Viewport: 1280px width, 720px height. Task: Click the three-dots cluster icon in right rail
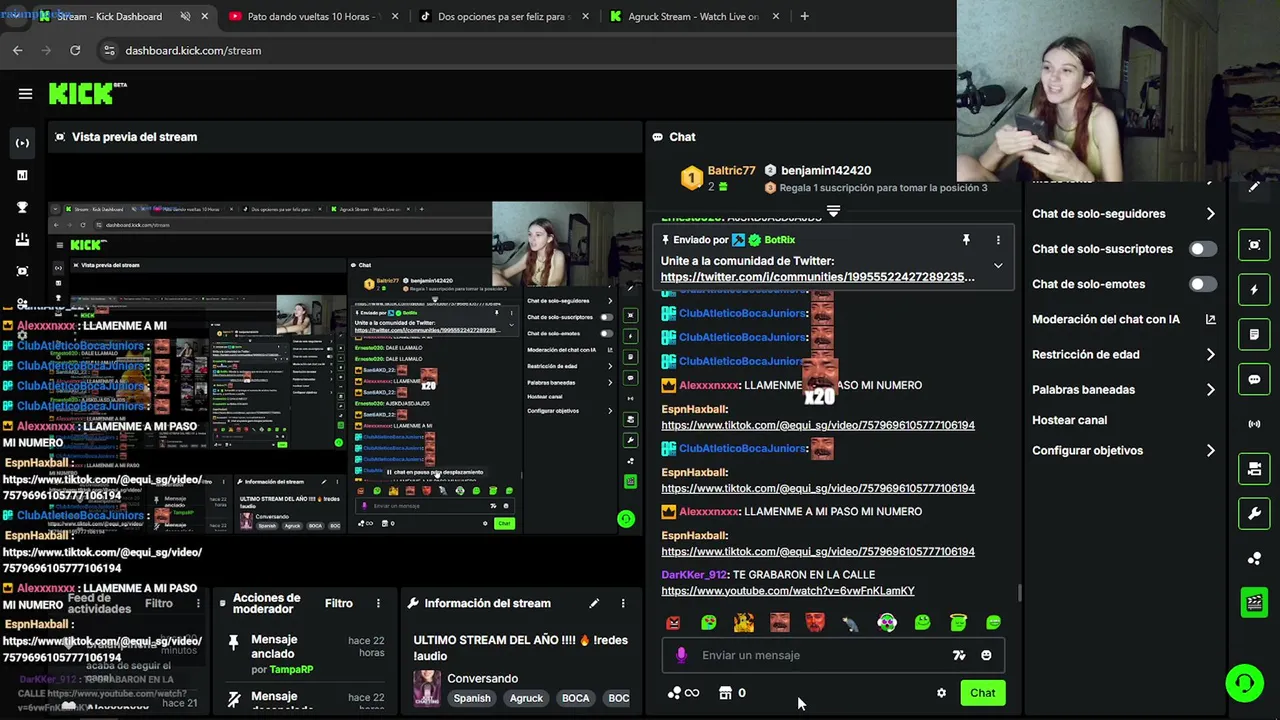[x=1254, y=559]
